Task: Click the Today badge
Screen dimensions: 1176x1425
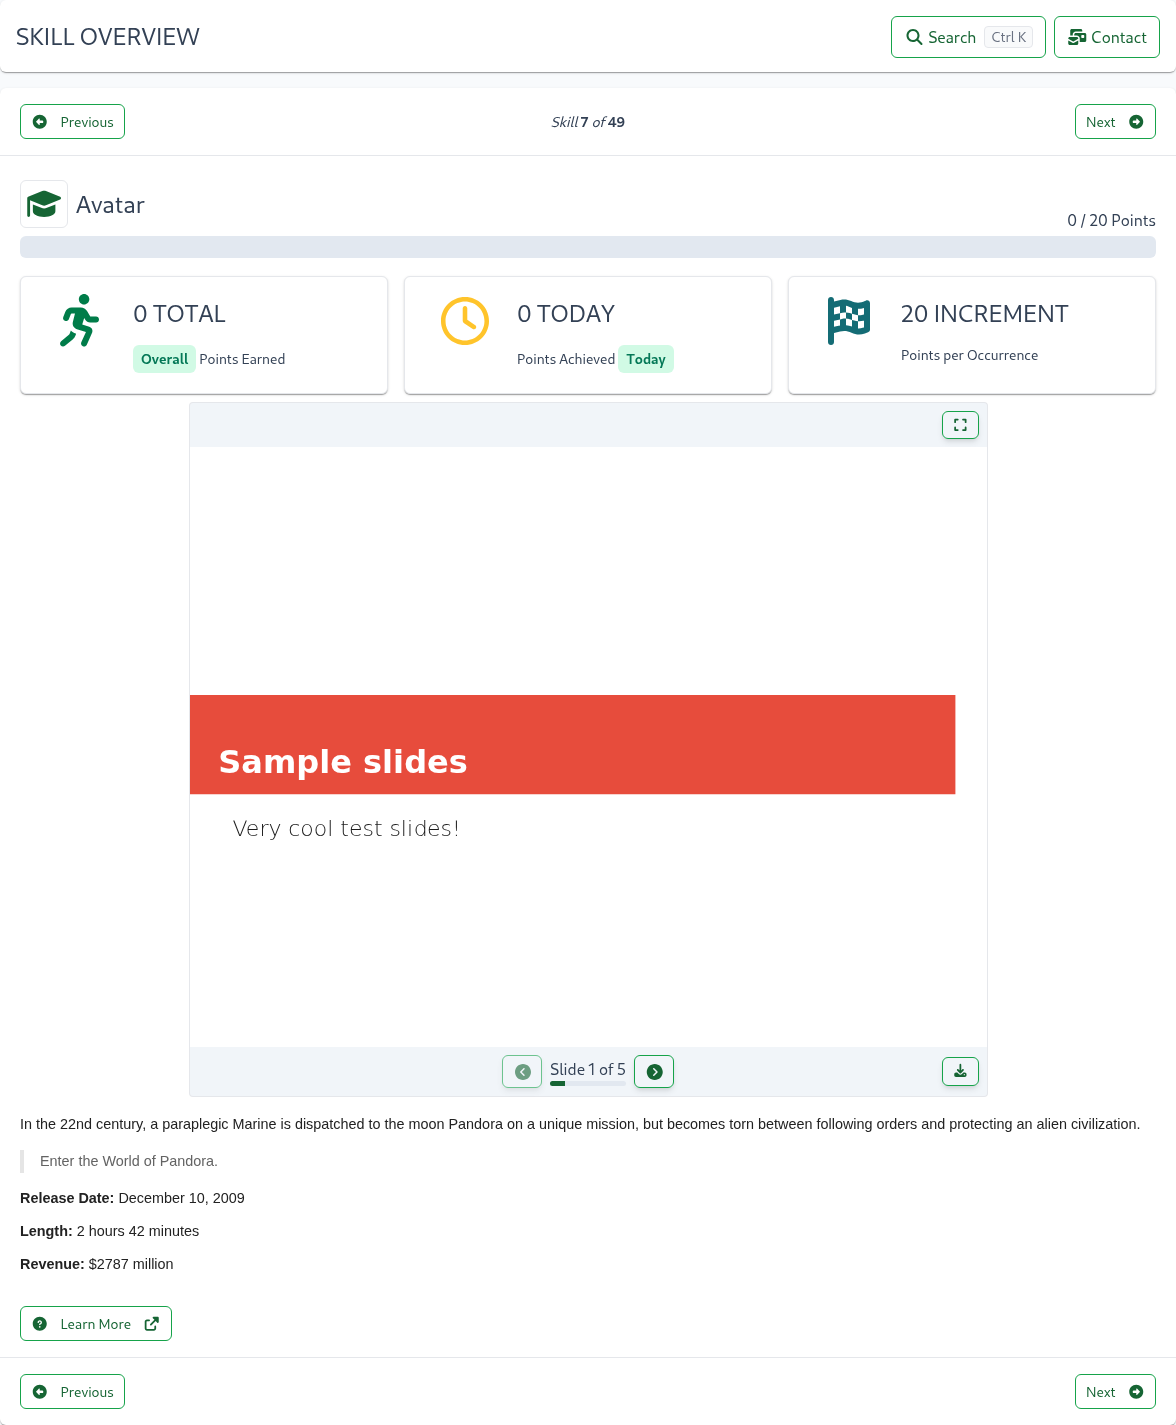Action: pos(646,359)
